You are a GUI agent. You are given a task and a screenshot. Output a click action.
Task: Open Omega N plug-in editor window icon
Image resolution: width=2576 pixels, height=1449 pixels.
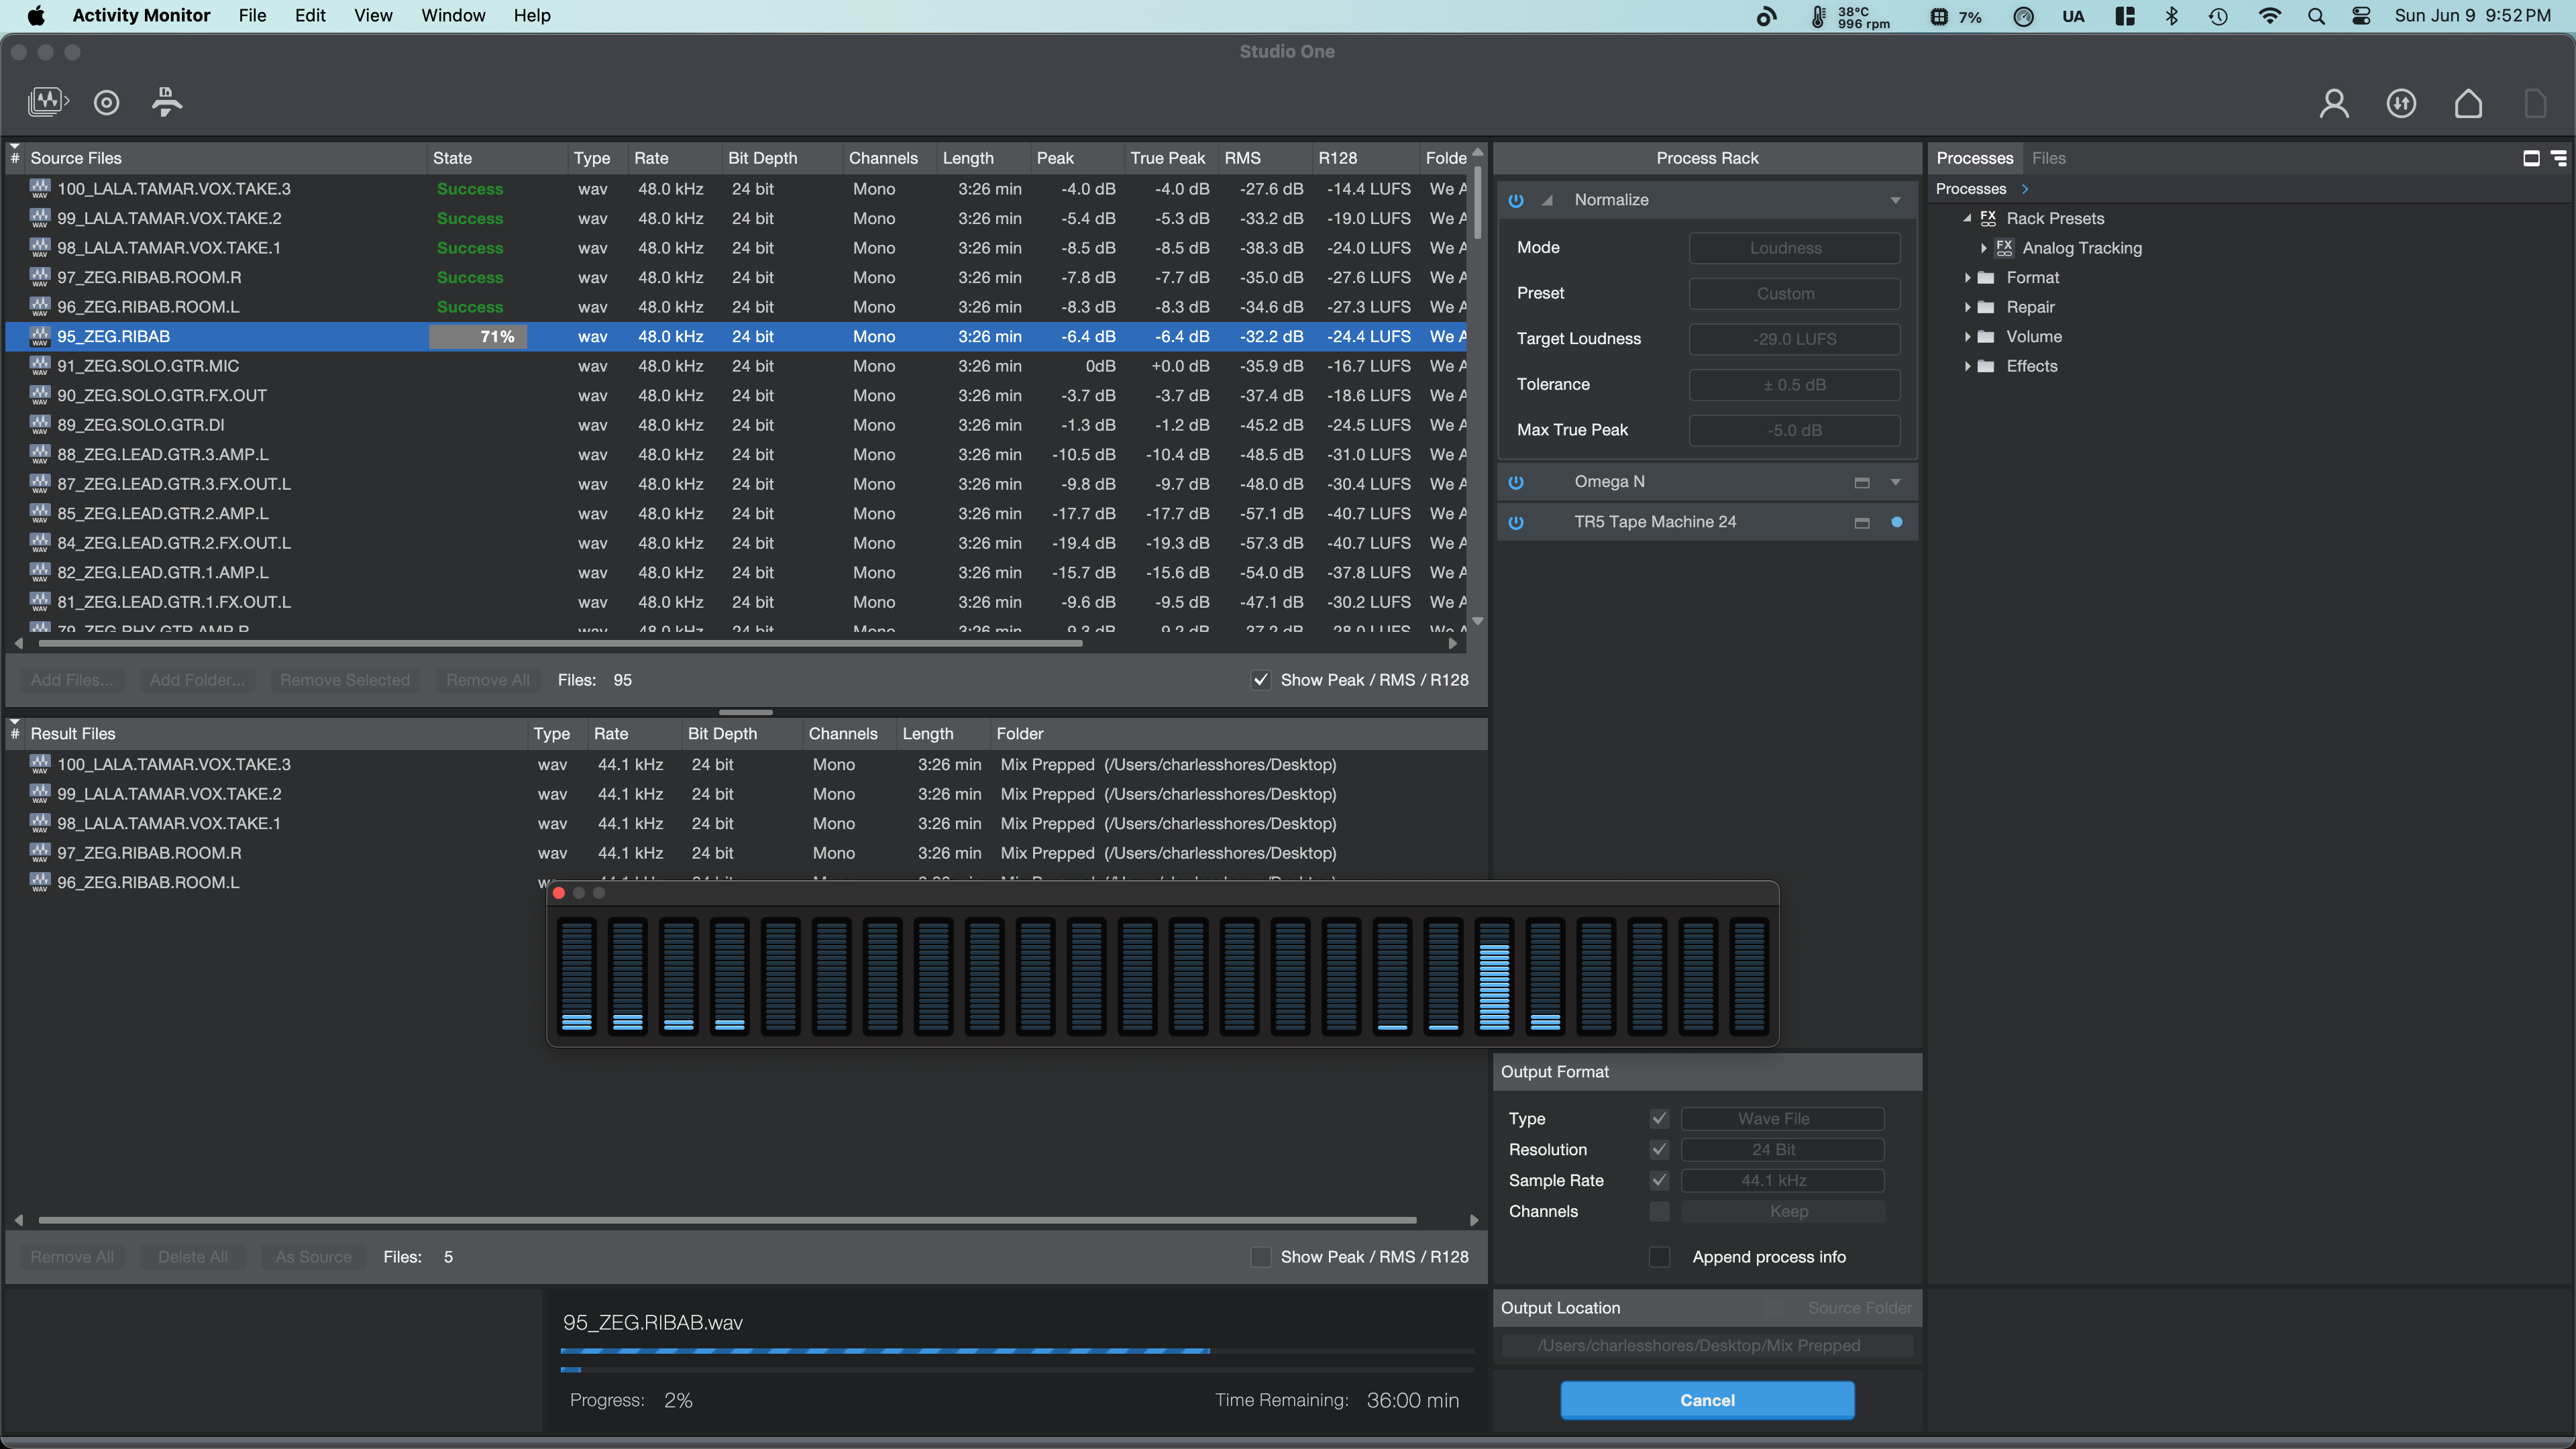pyautogui.click(x=1862, y=482)
